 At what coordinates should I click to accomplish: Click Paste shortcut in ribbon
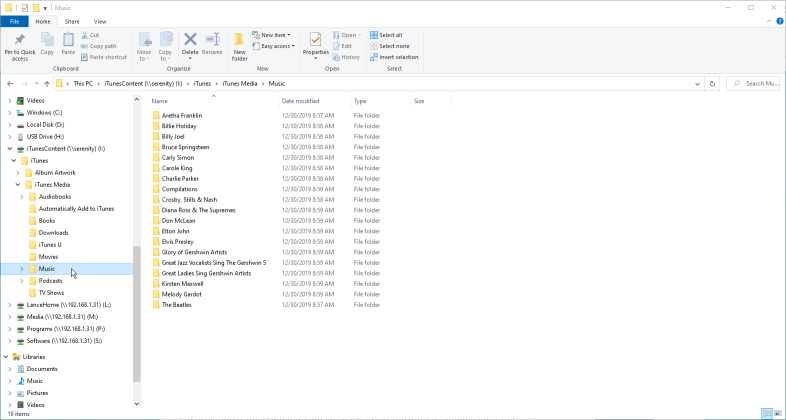tap(104, 57)
